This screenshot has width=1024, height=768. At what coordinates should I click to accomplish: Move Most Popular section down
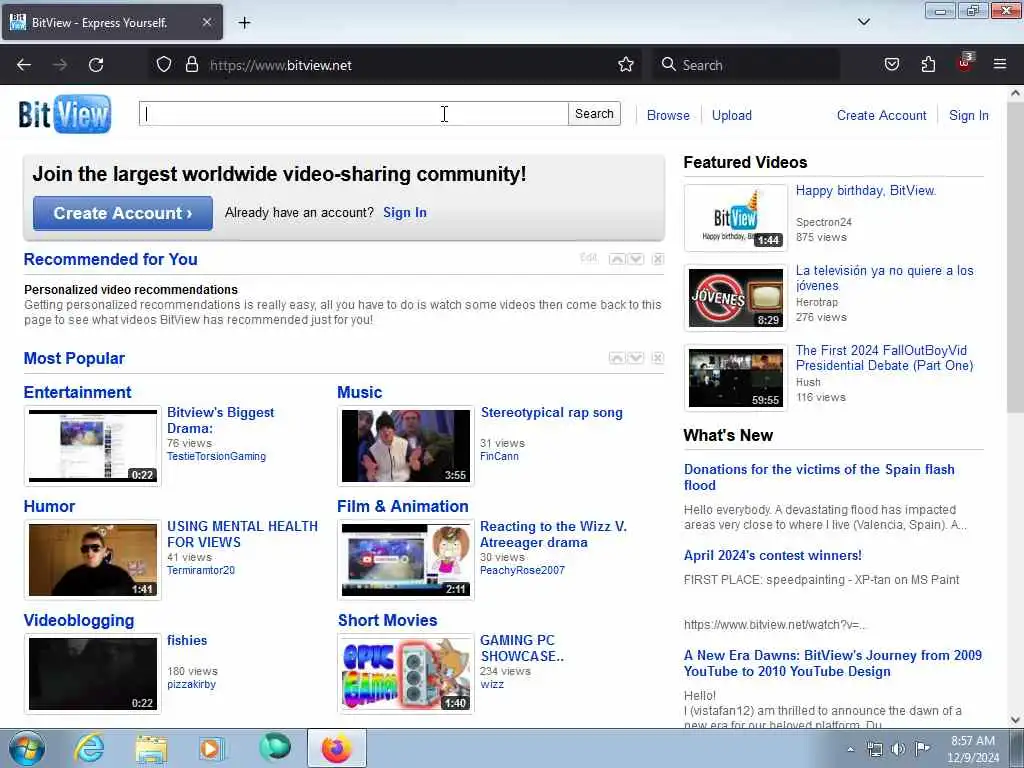pos(636,358)
